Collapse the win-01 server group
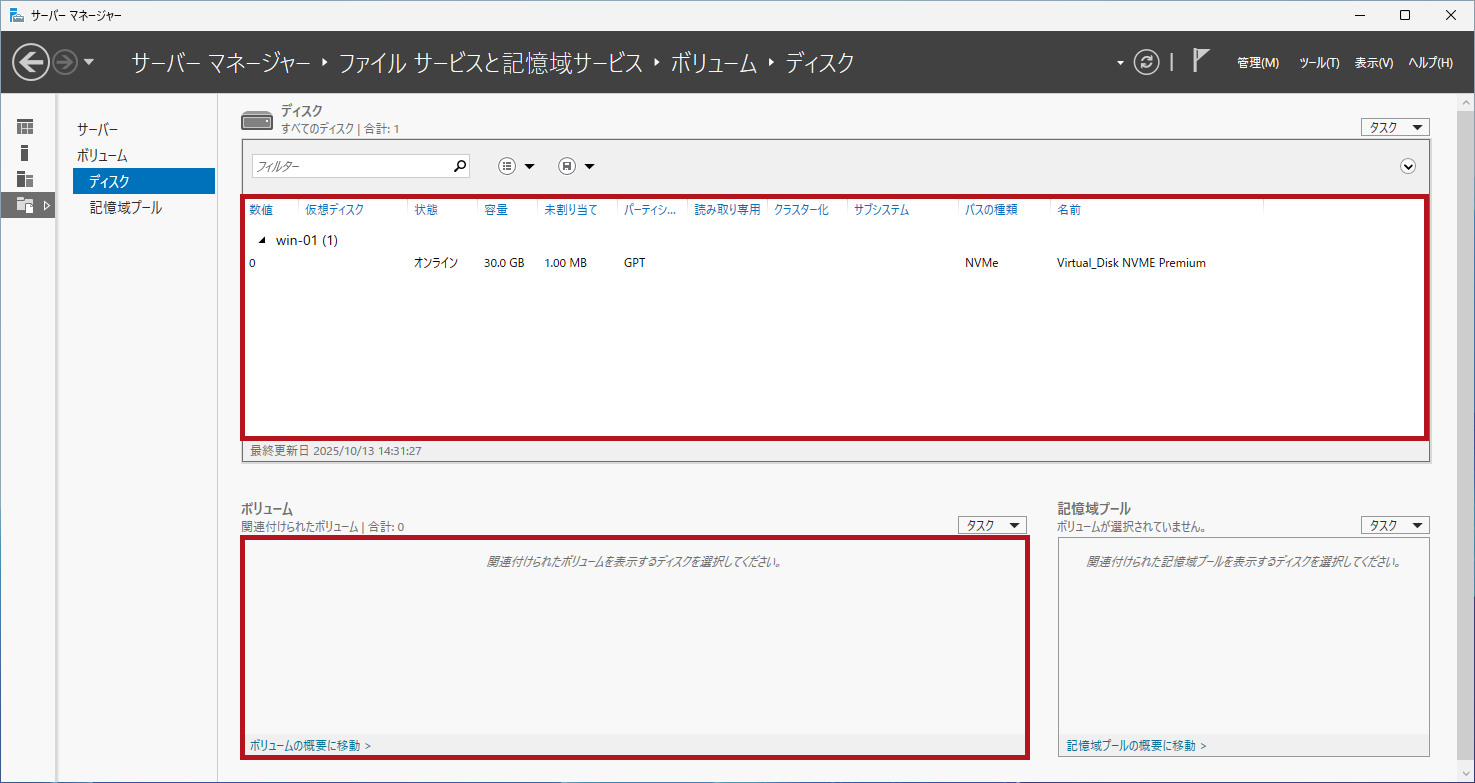1475x783 pixels. [263, 241]
